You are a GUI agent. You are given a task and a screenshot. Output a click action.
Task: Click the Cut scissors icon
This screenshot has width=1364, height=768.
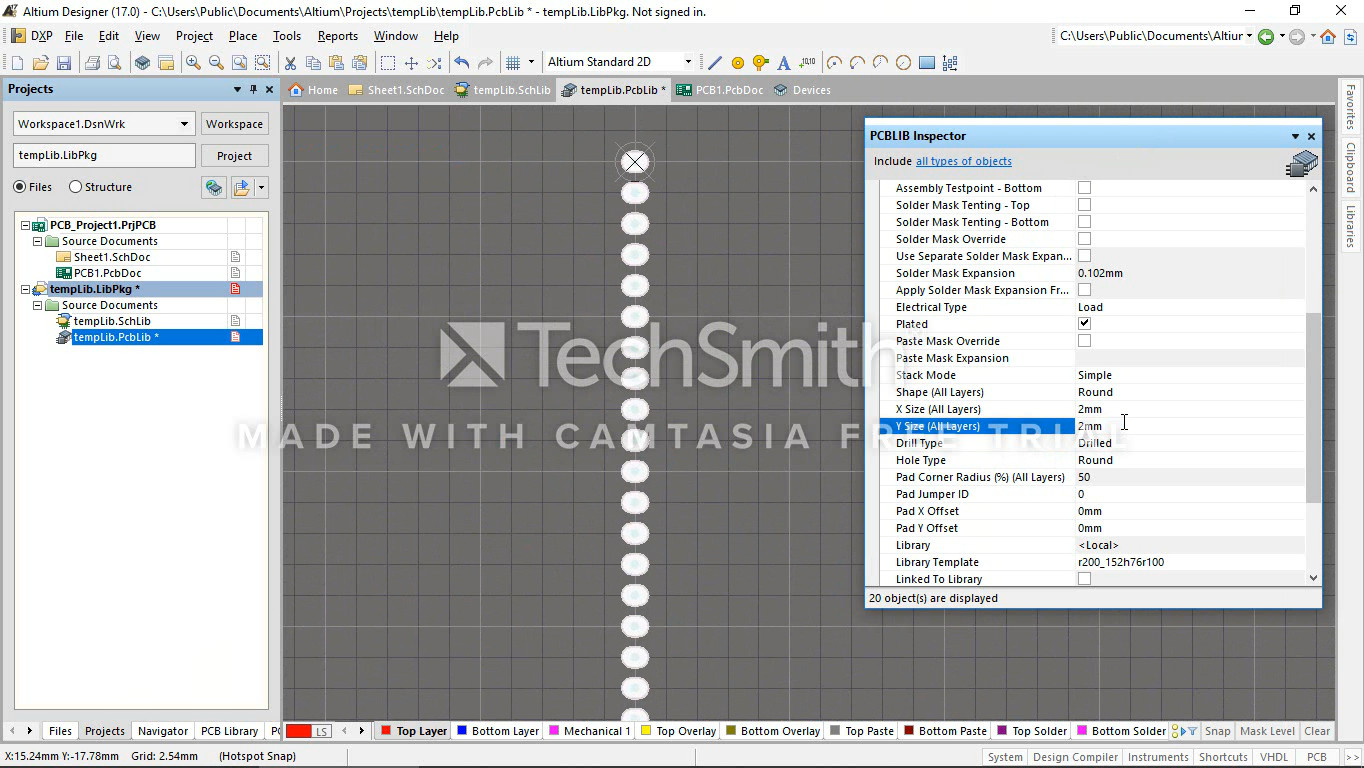(x=290, y=63)
